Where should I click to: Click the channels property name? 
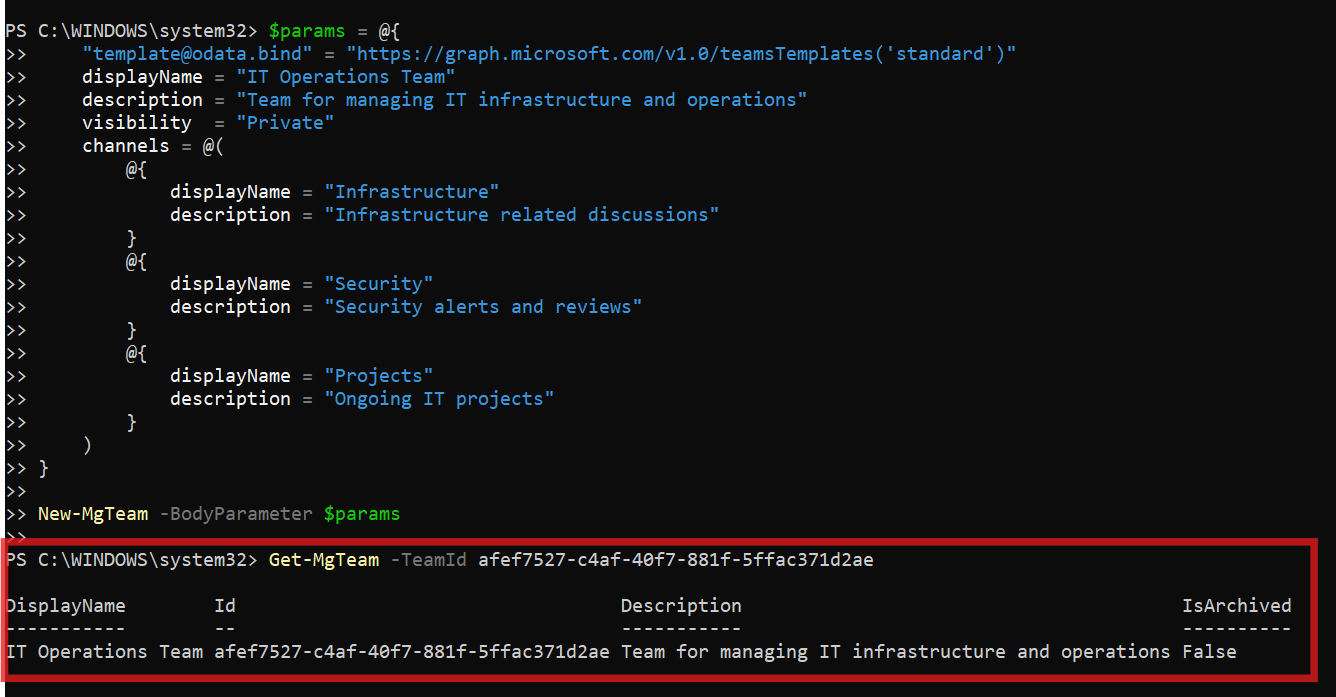[125, 145]
